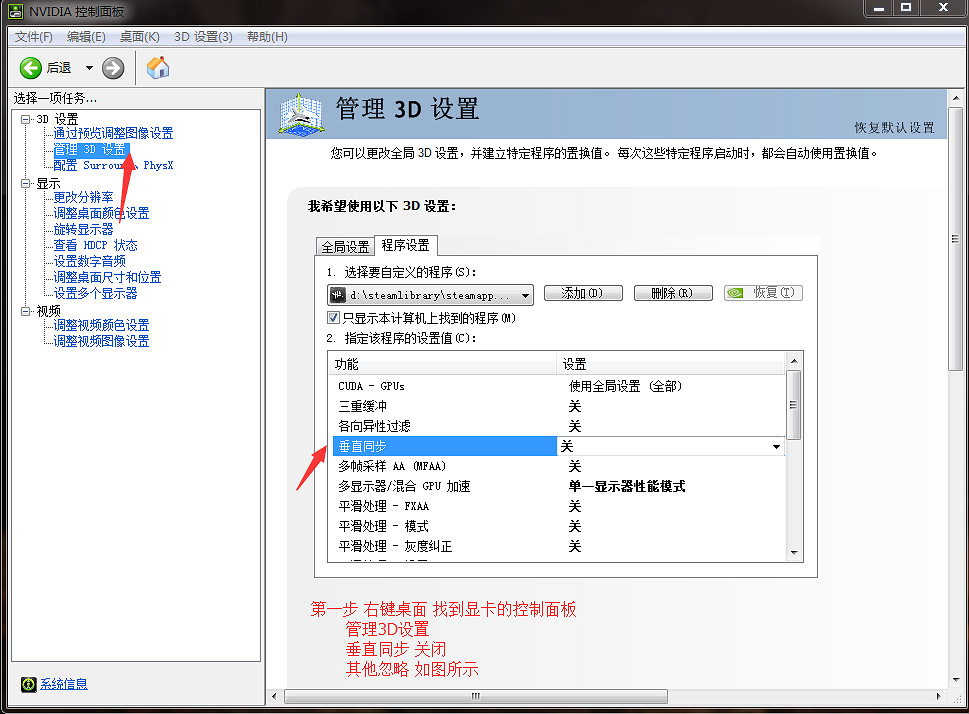The width and height of the screenshot is (969, 714).
Task: Click the 管理 3D 设置 header icon
Action: pos(301,114)
